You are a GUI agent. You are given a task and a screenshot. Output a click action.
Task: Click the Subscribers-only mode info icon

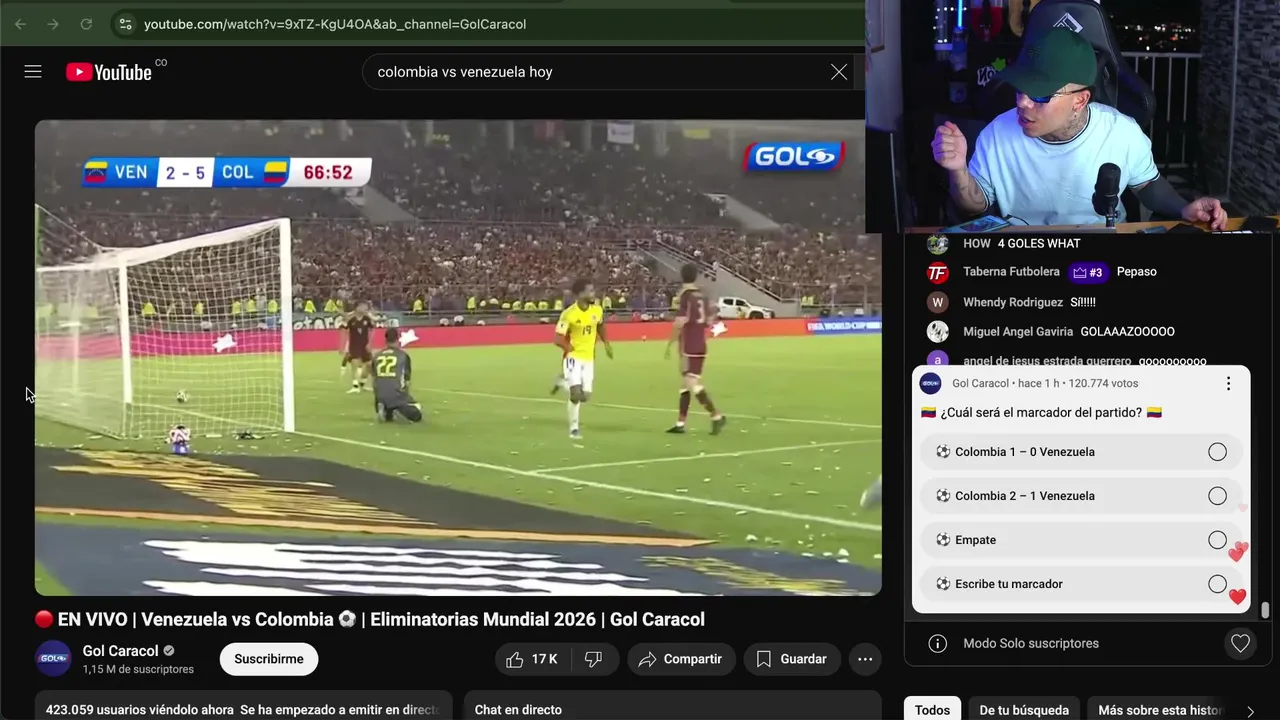coord(937,644)
